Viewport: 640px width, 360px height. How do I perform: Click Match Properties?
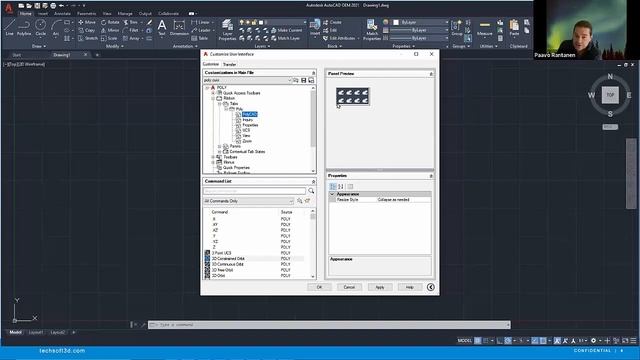(372, 30)
